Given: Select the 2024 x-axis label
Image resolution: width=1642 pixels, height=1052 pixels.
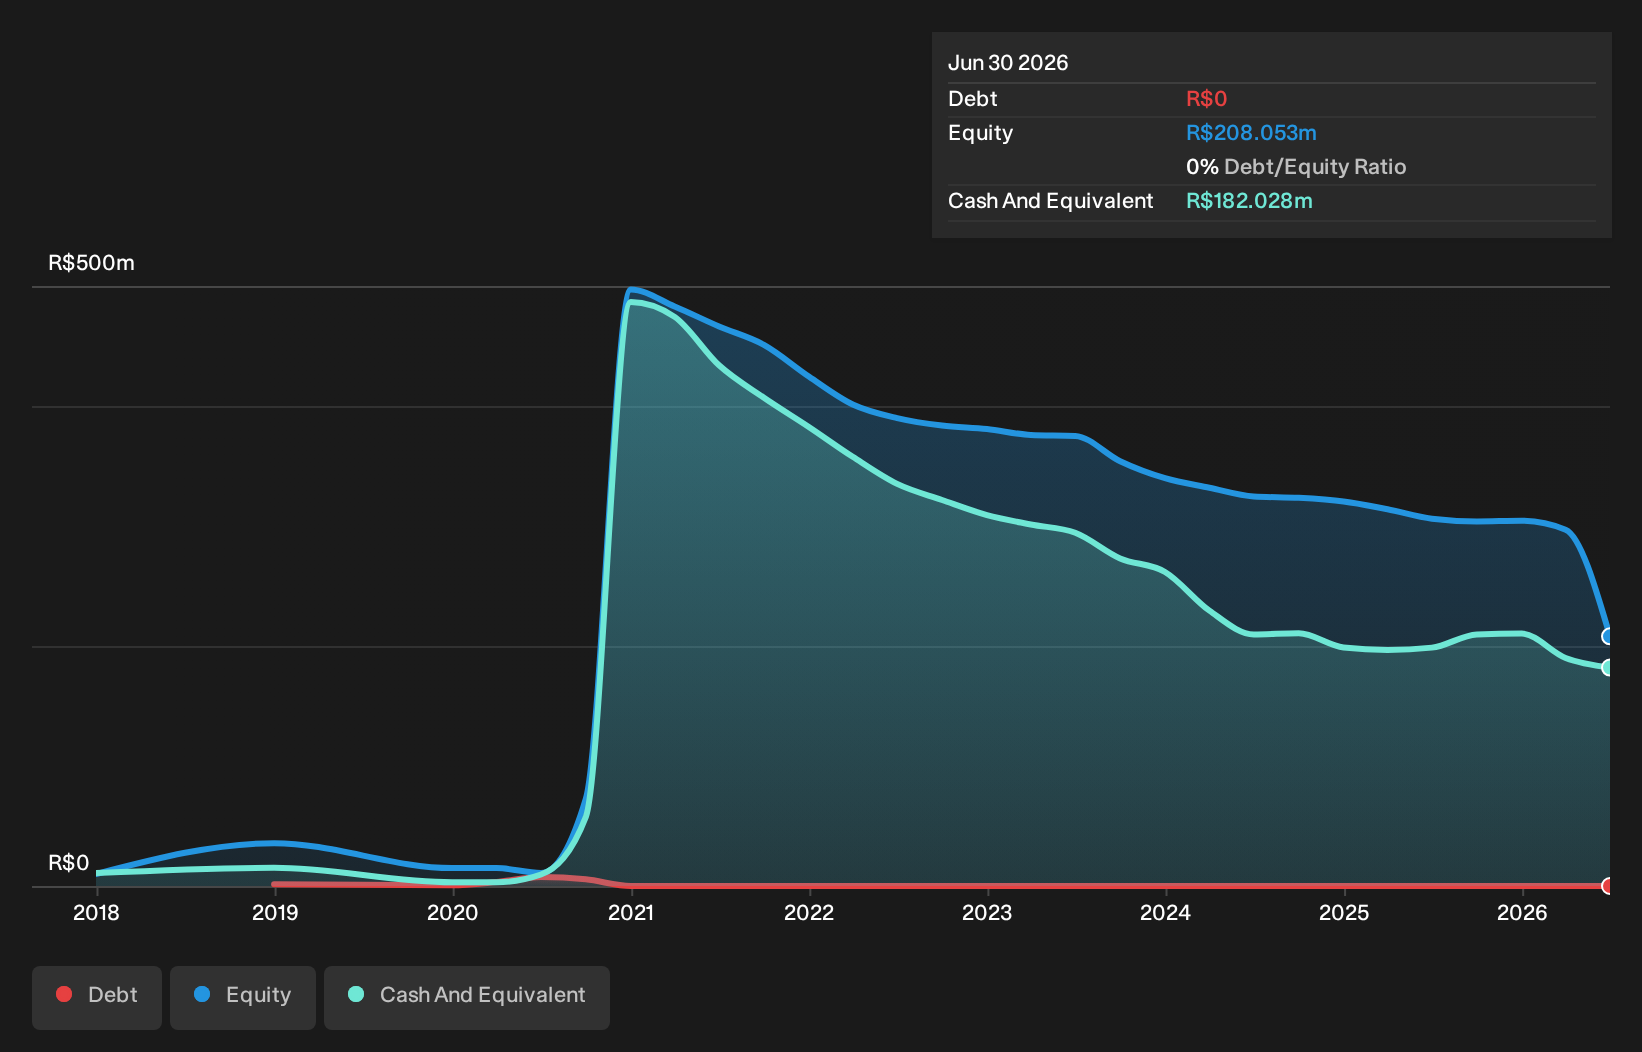Looking at the screenshot, I should coord(1166,912).
